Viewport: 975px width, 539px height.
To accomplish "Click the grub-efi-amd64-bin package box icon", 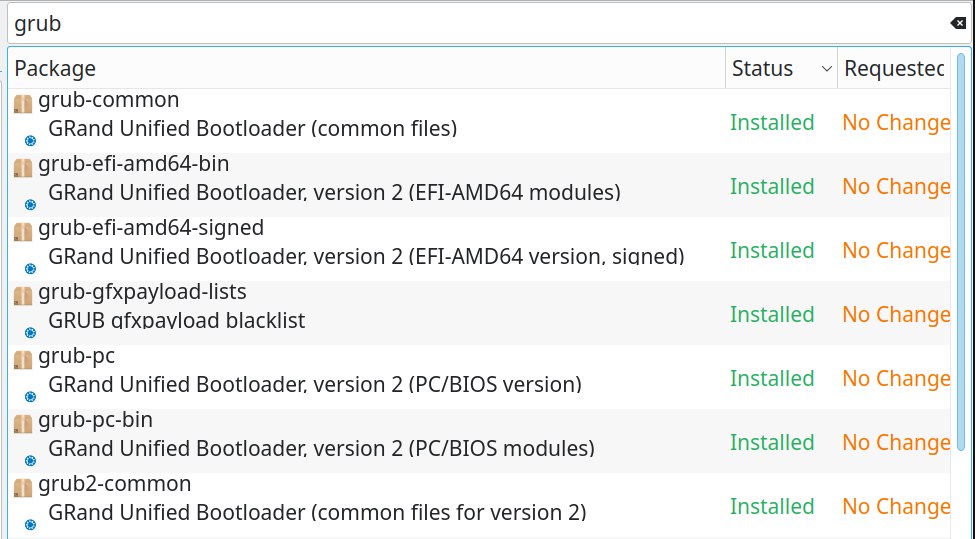I will click(x=23, y=168).
